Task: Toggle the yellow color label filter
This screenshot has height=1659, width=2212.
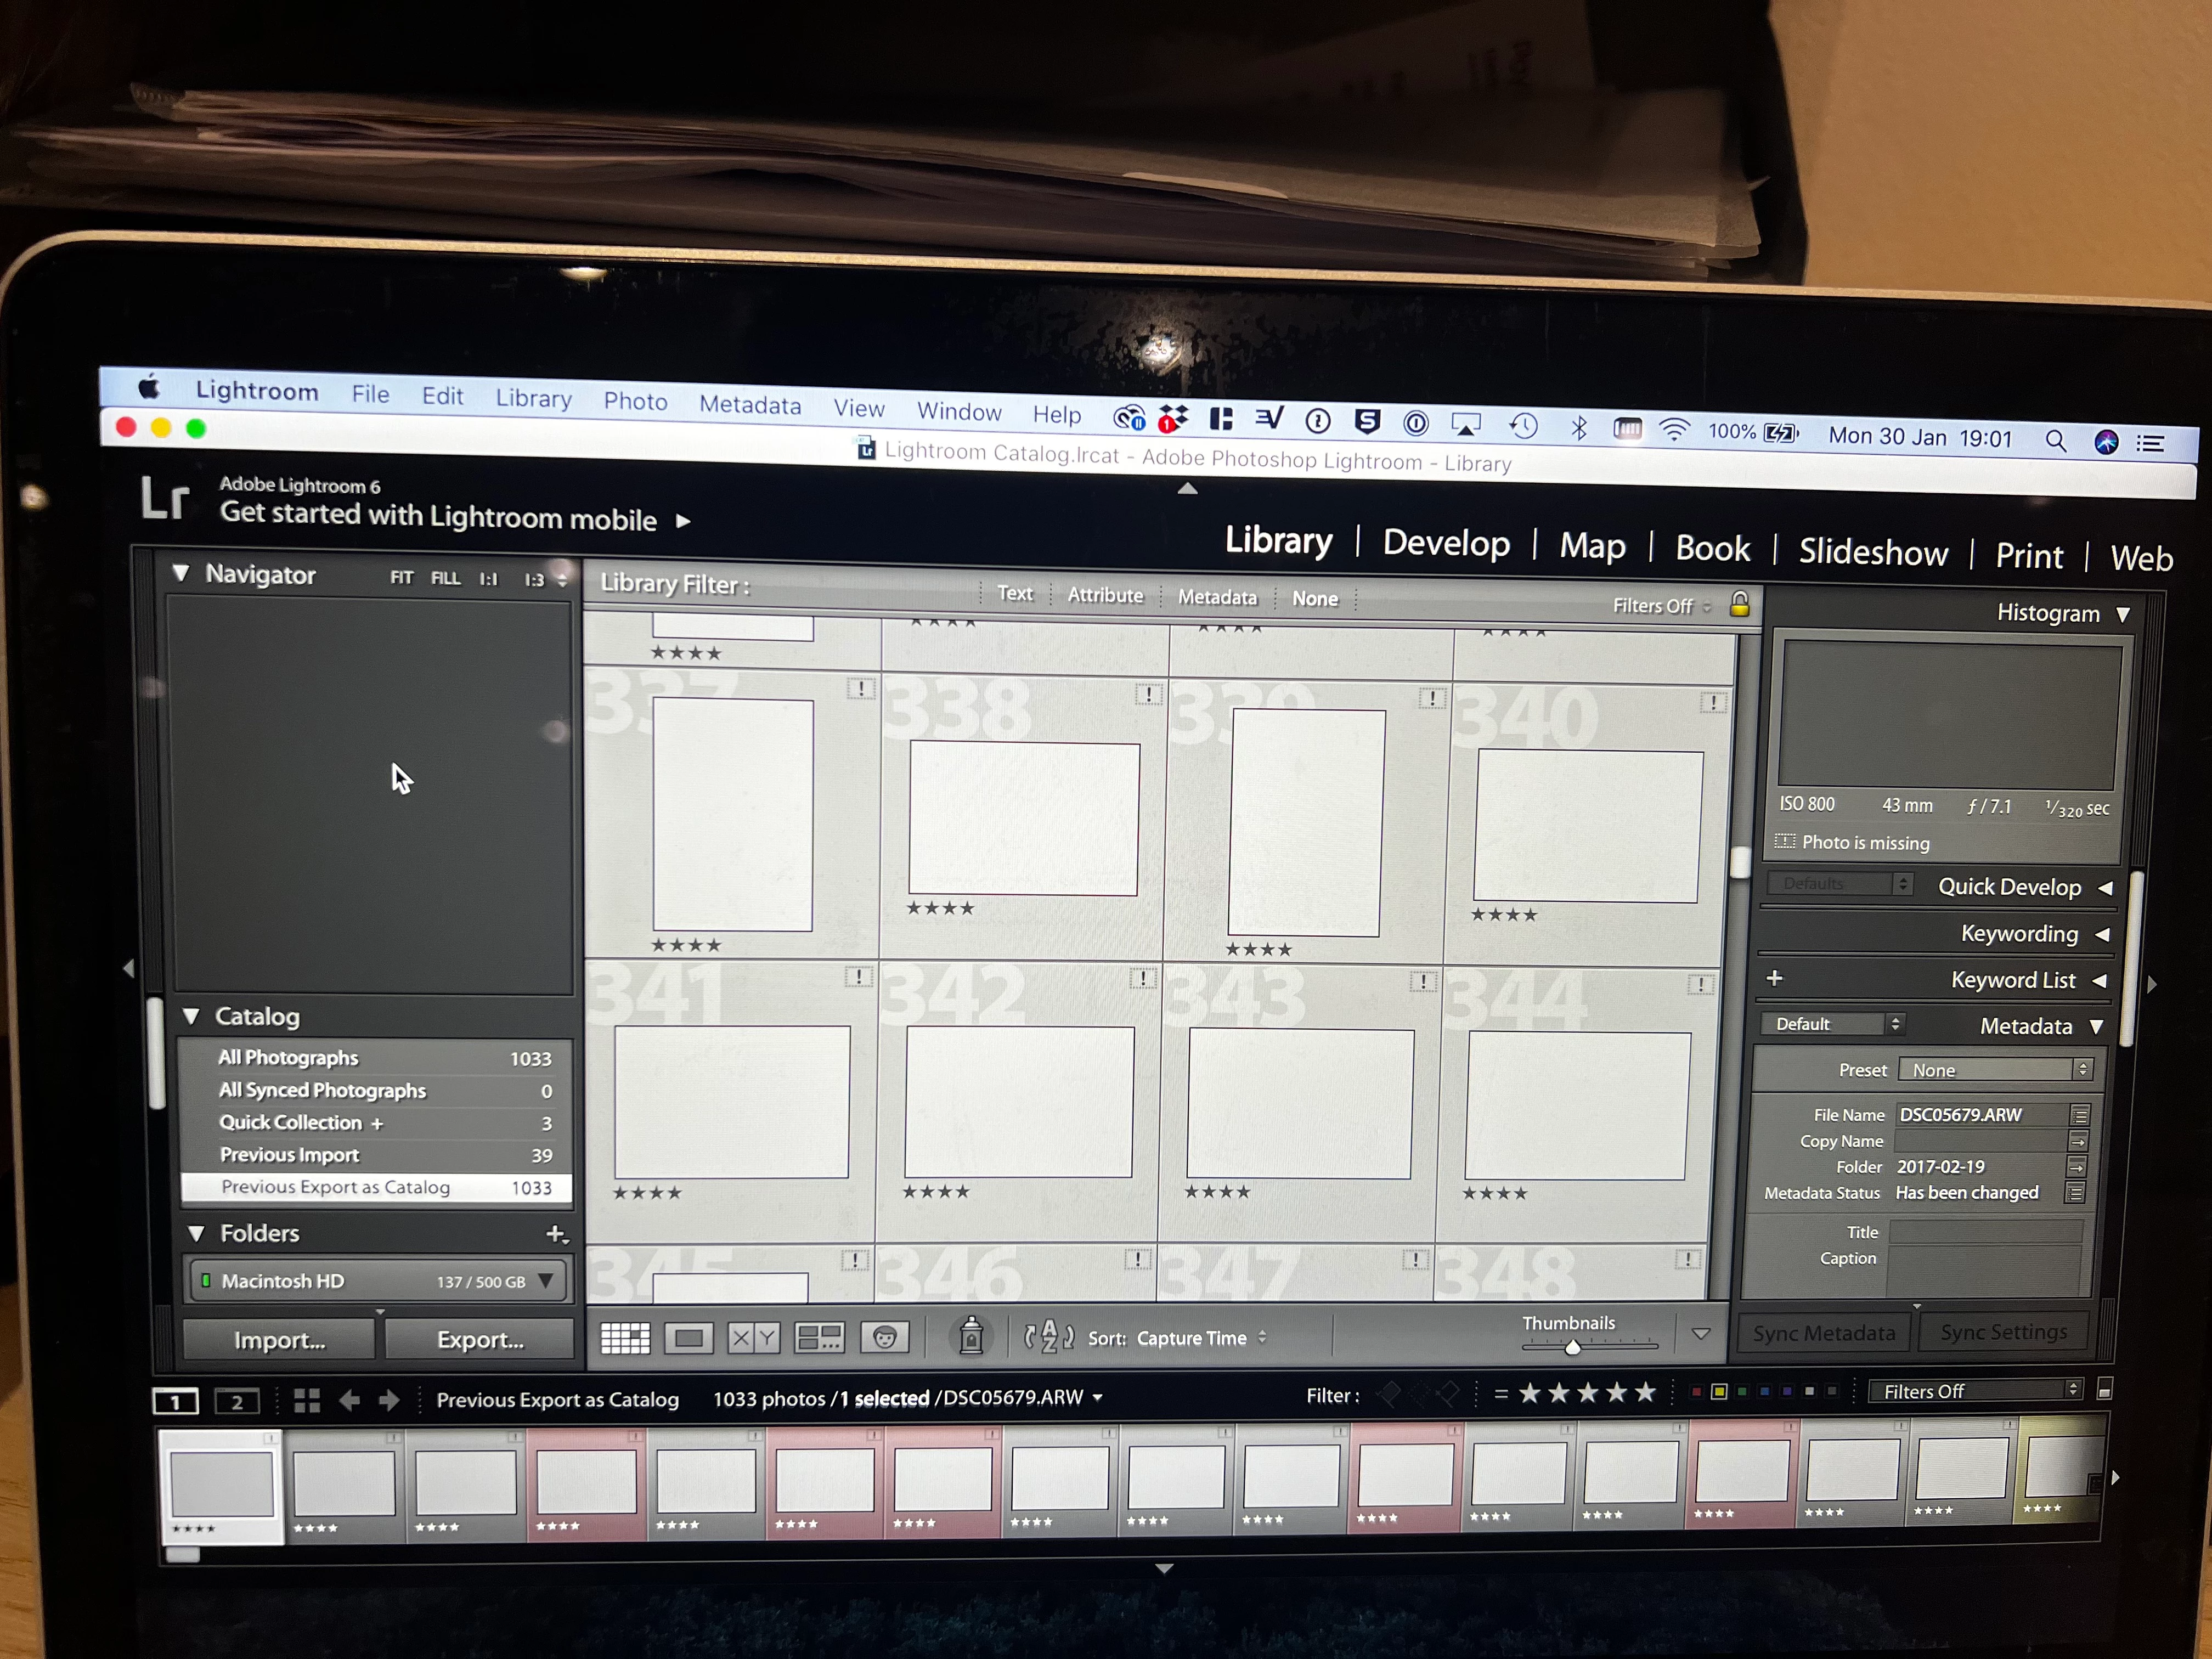Action: click(1719, 1392)
